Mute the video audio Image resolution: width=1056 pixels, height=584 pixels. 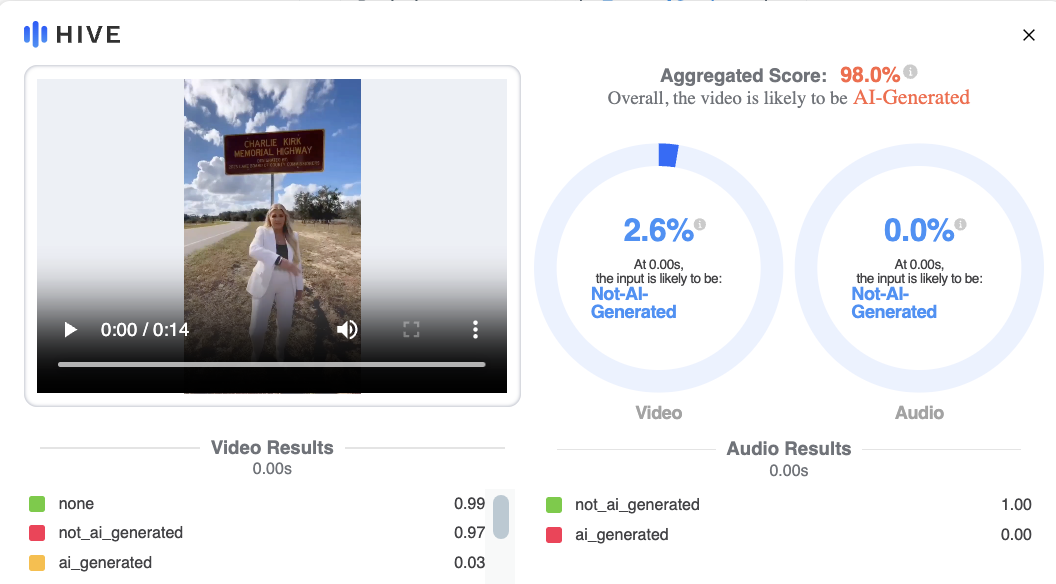[x=347, y=329]
